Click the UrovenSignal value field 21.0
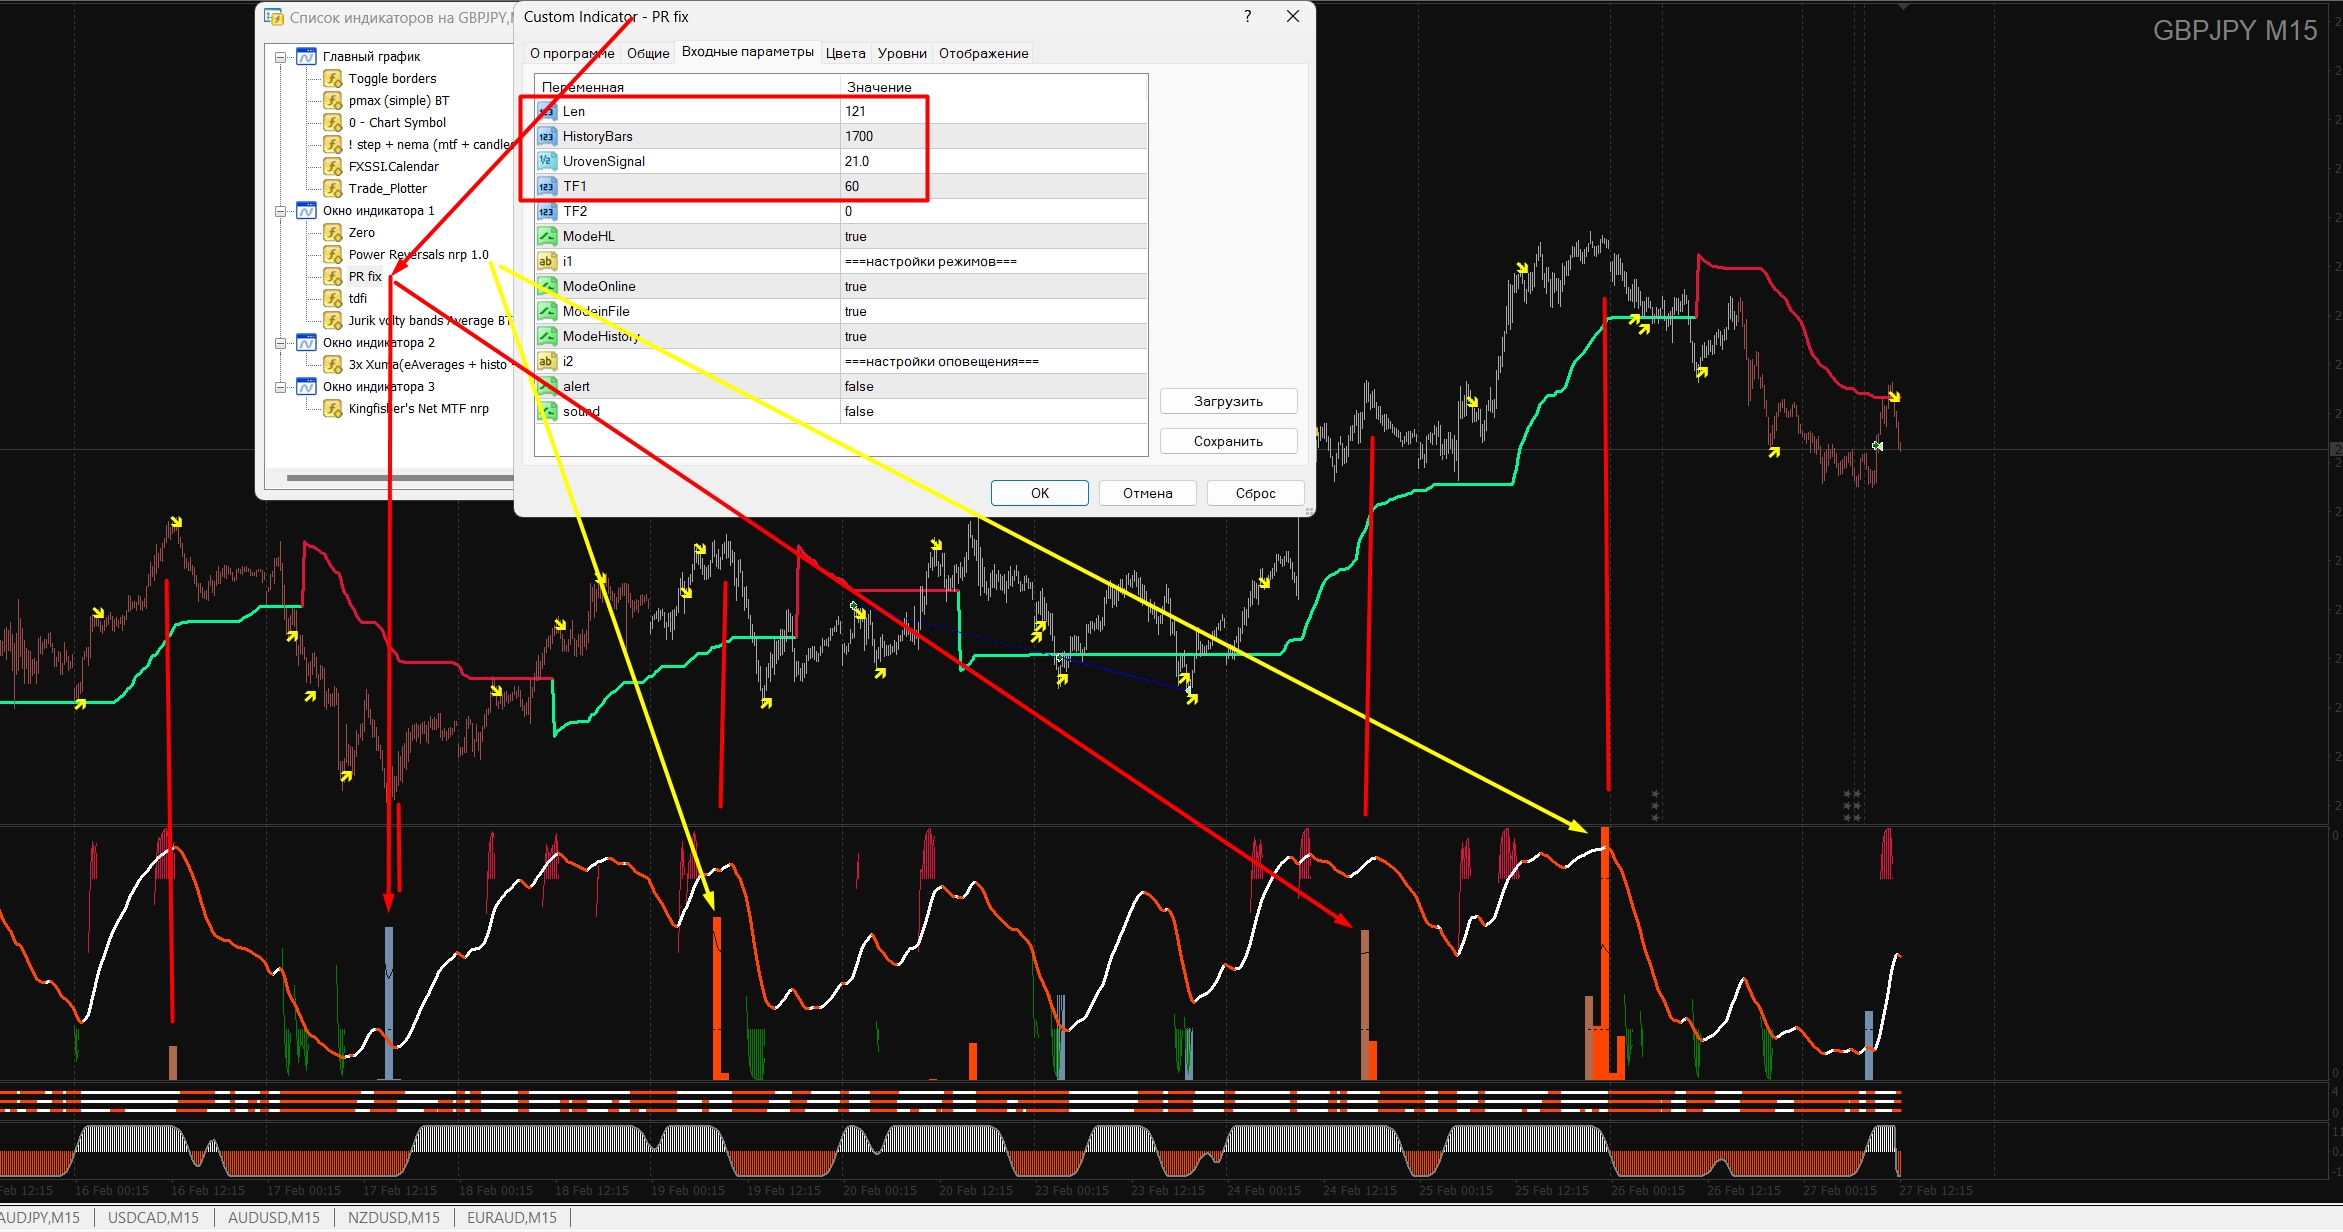 click(994, 162)
